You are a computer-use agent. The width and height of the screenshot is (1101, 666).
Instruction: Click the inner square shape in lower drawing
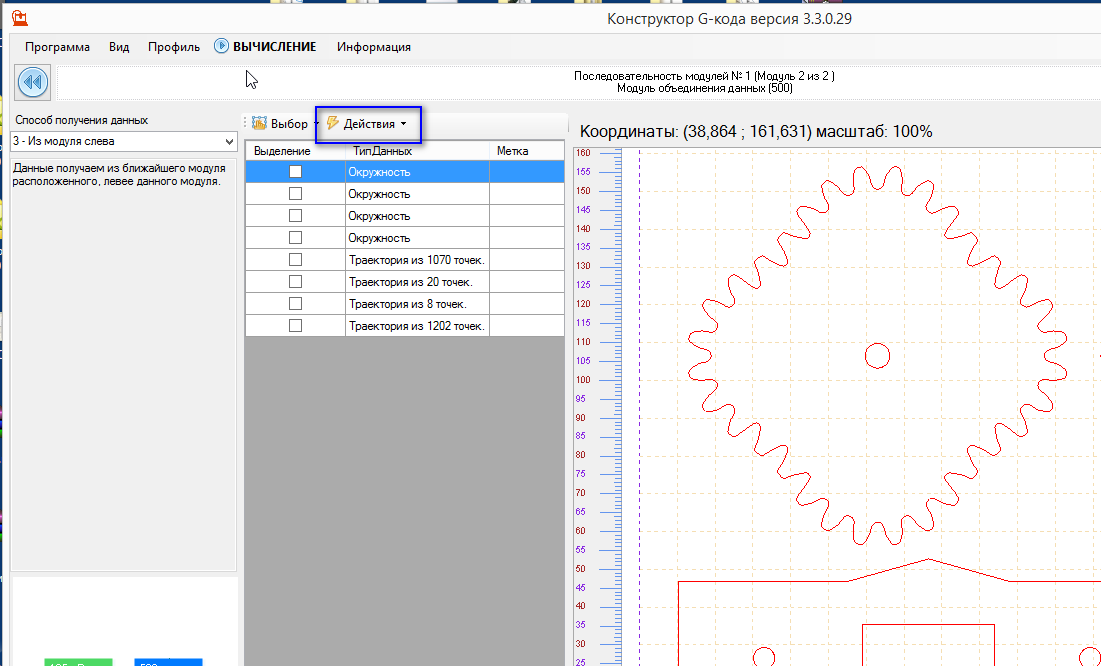click(x=928, y=645)
